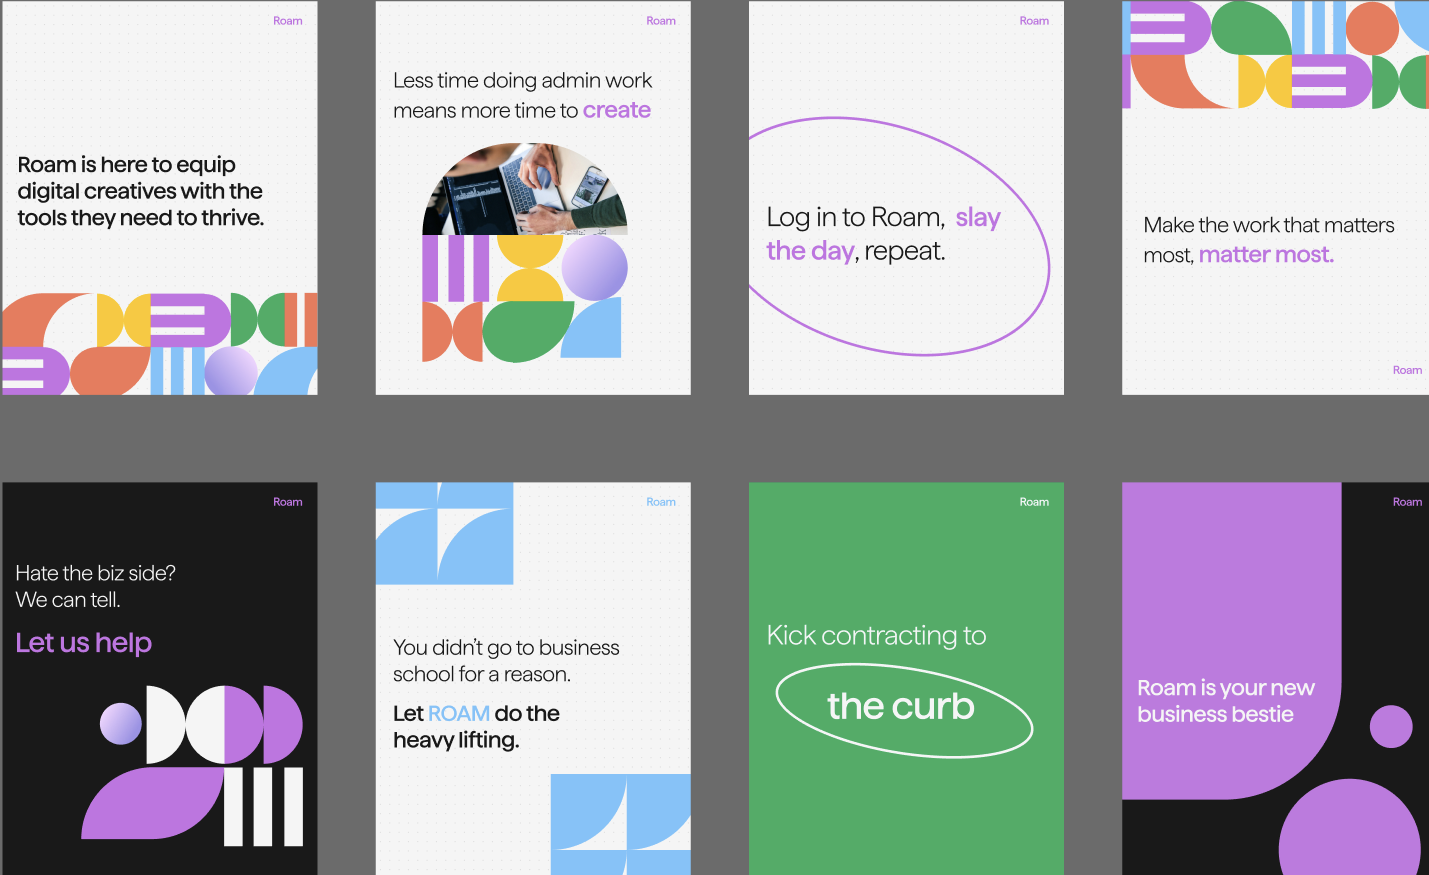1429x875 pixels.
Task: Select the semicircle laptop photo
Action: click(525, 189)
